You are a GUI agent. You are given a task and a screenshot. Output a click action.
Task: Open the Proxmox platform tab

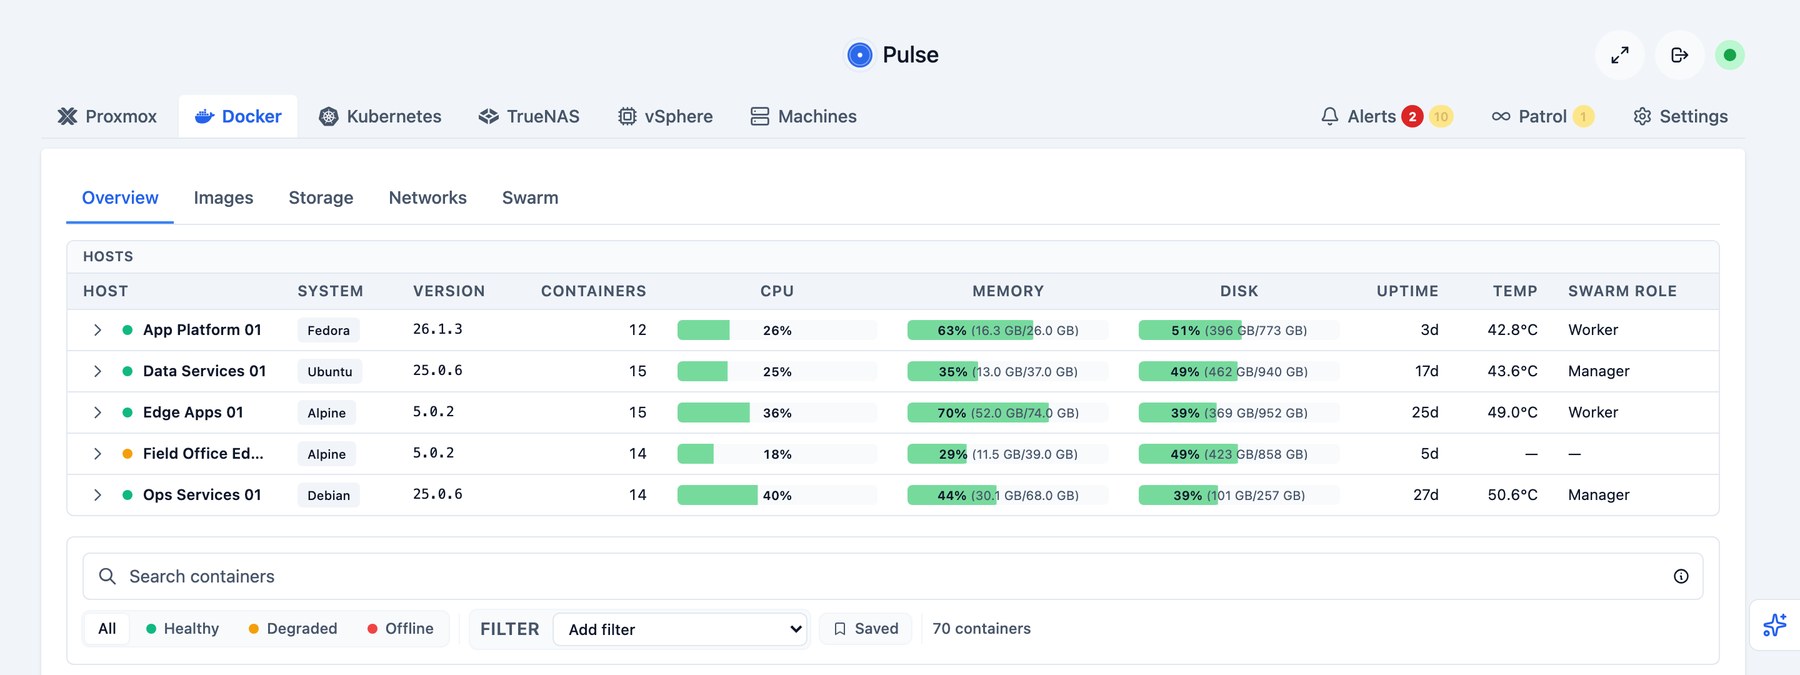point(107,116)
